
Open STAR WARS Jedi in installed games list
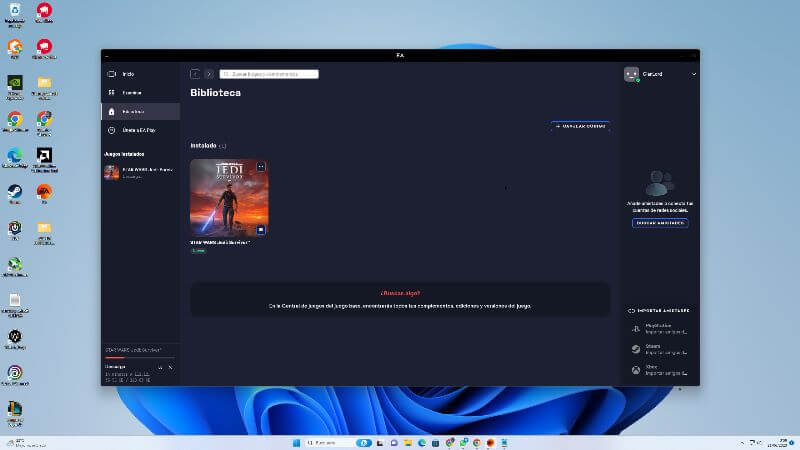click(x=140, y=172)
